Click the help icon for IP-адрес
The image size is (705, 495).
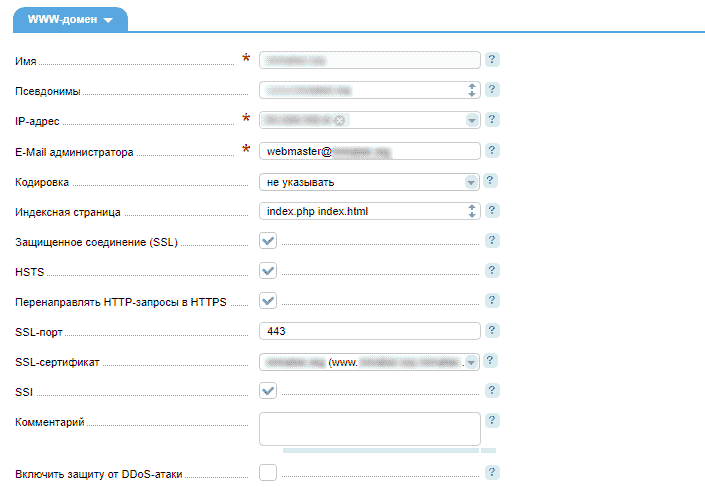(x=492, y=120)
